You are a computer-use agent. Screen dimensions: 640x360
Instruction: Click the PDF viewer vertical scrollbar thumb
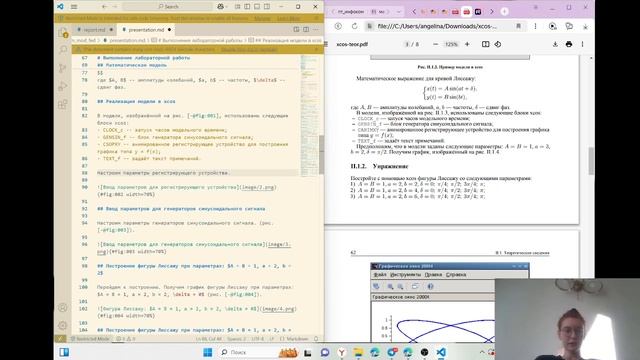tap(591, 161)
